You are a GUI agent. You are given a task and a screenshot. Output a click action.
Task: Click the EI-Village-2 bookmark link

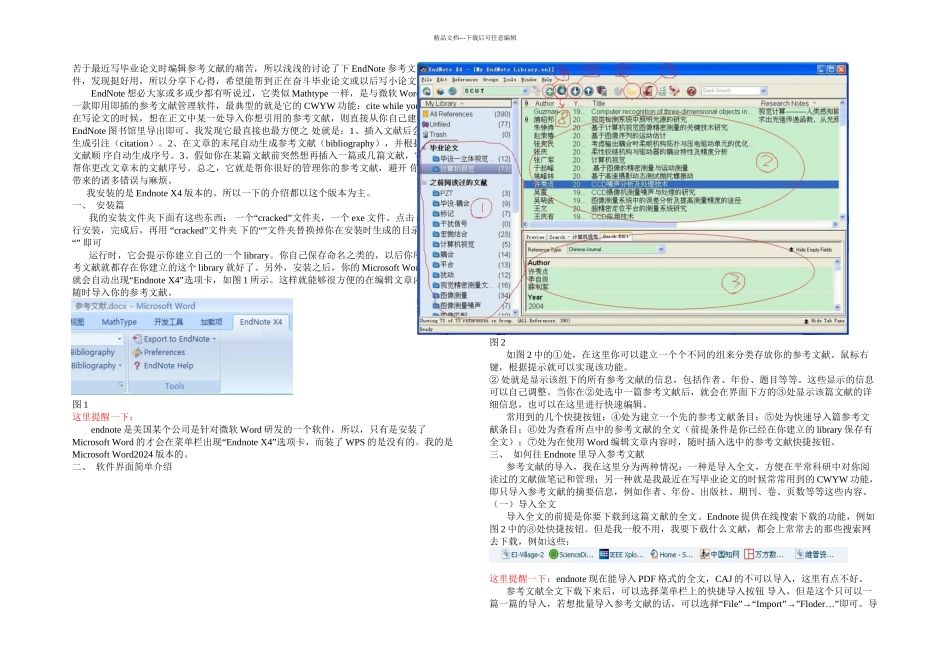[523, 554]
